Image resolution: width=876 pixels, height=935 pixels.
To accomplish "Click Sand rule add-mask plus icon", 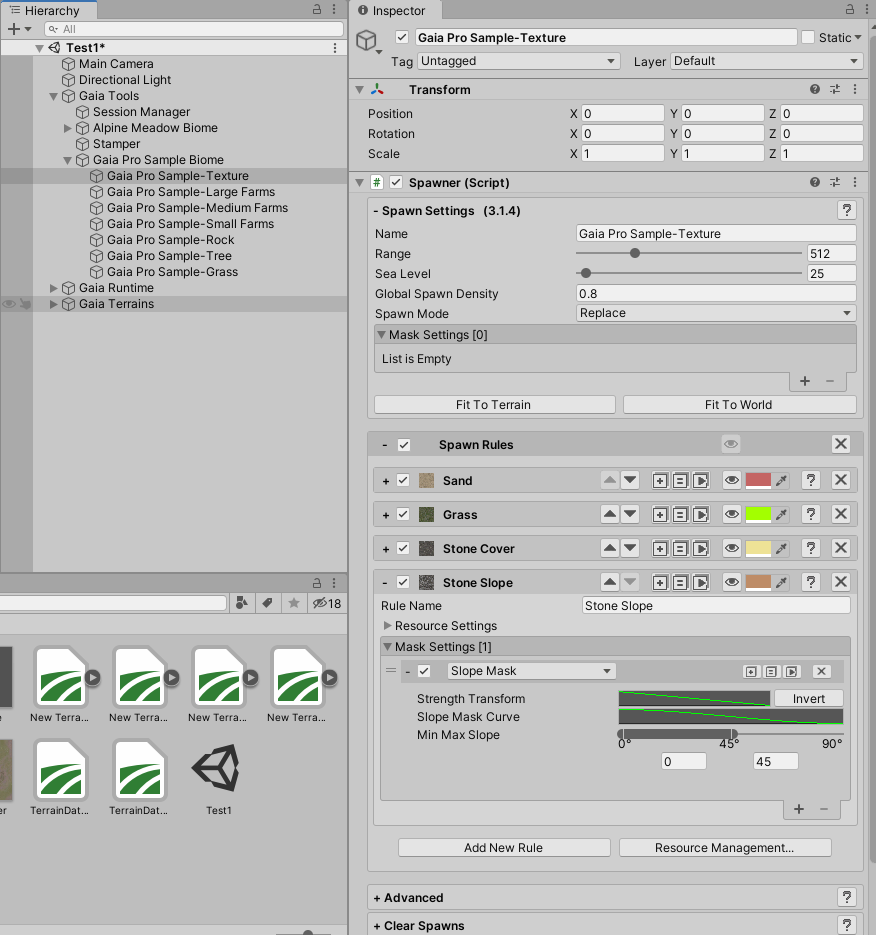I will click(660, 481).
